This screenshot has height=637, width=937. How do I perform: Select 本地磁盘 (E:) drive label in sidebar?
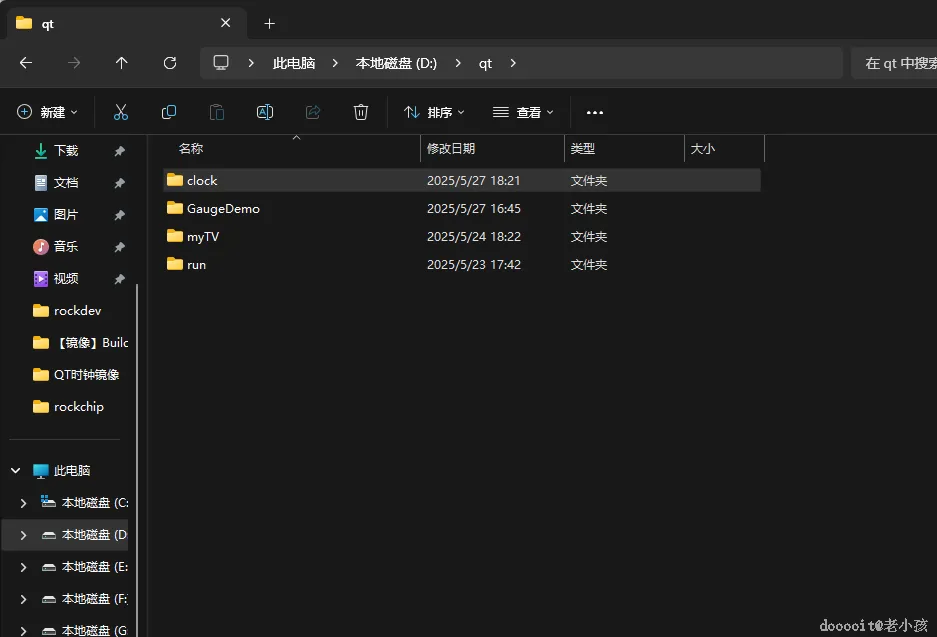(x=95, y=567)
